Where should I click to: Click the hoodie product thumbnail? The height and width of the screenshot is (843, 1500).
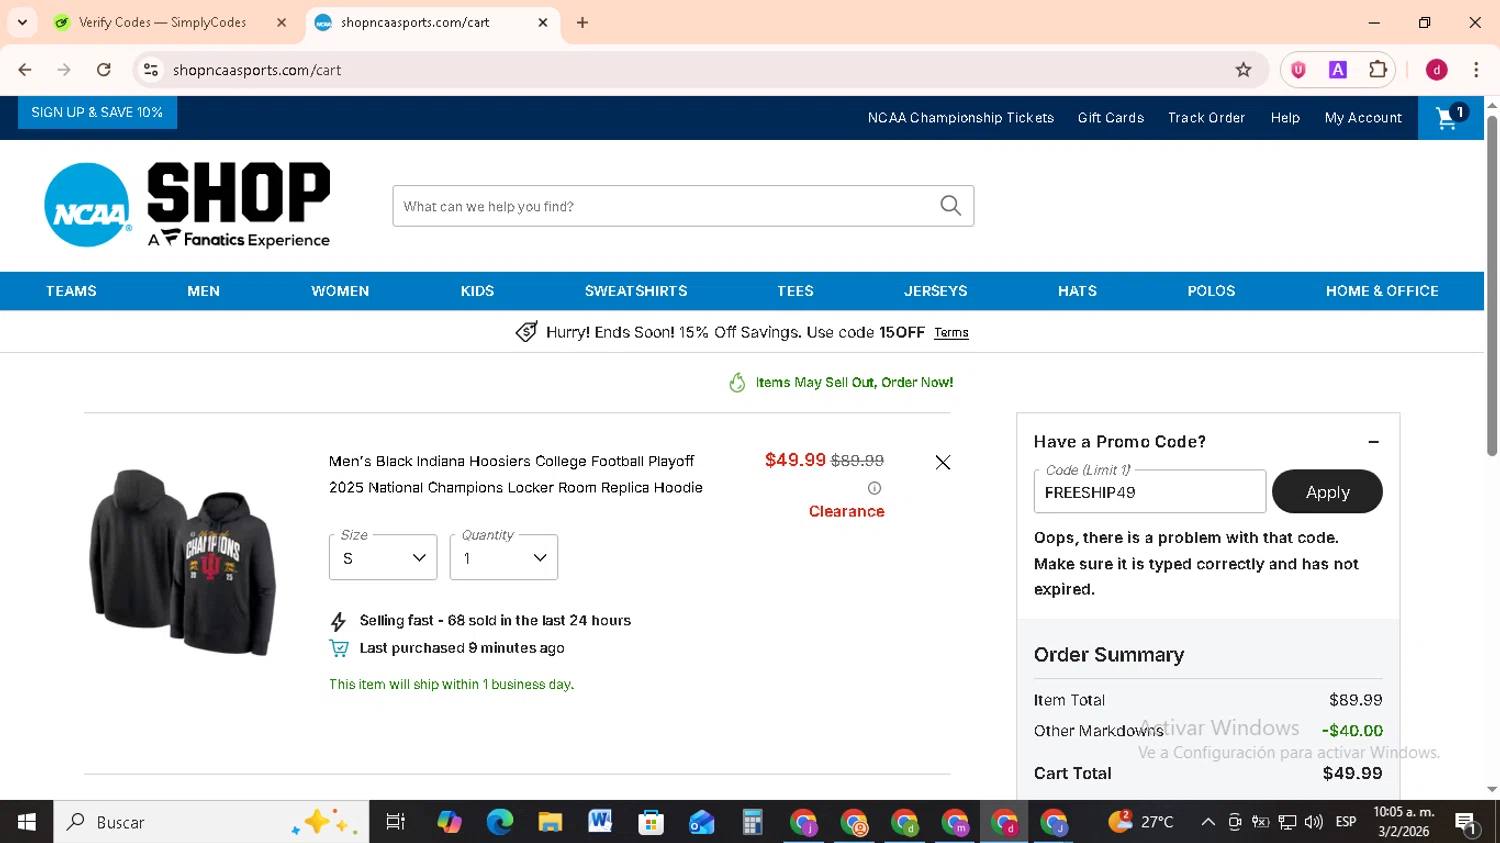point(183,562)
